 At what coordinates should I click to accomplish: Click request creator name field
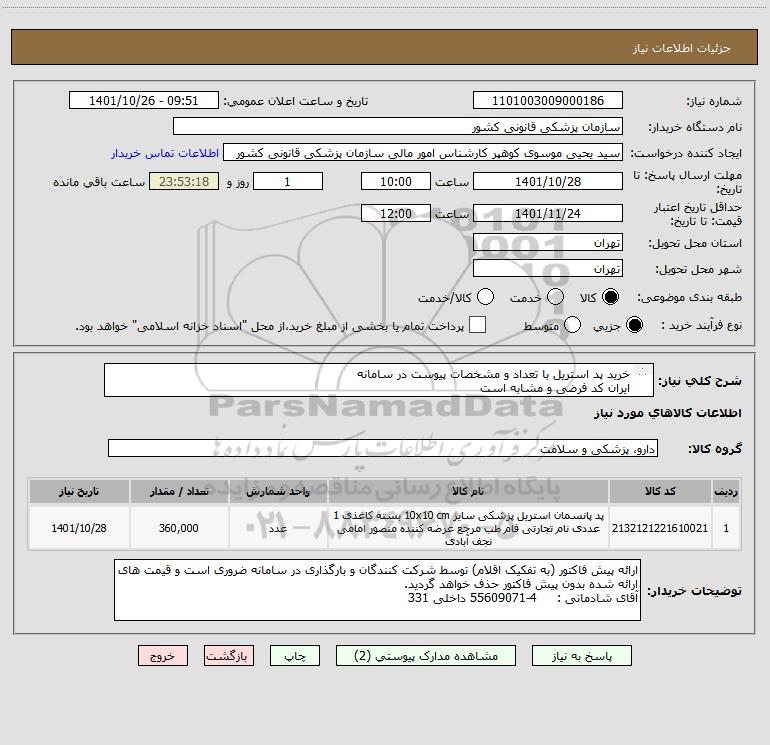click(423, 153)
